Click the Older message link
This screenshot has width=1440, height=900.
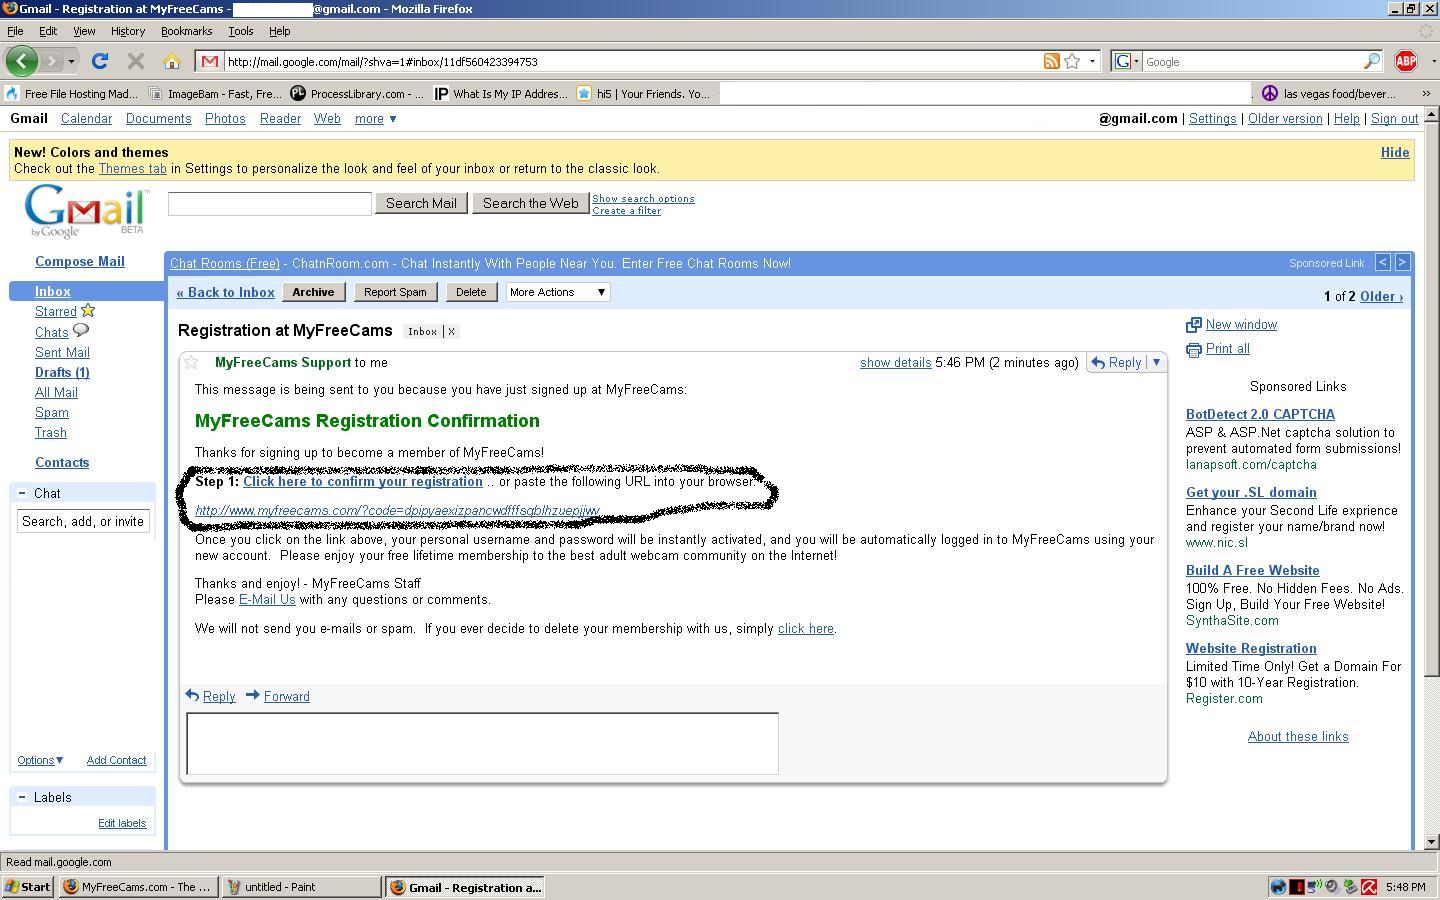click(x=1381, y=296)
